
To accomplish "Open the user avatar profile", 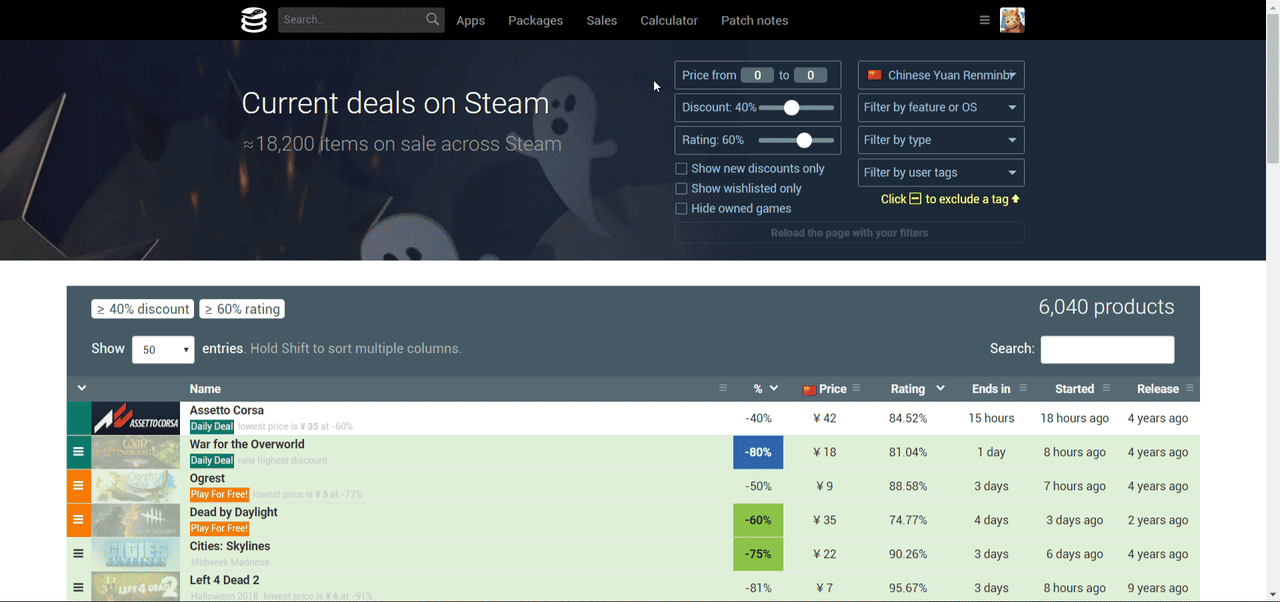I will click(1012, 20).
